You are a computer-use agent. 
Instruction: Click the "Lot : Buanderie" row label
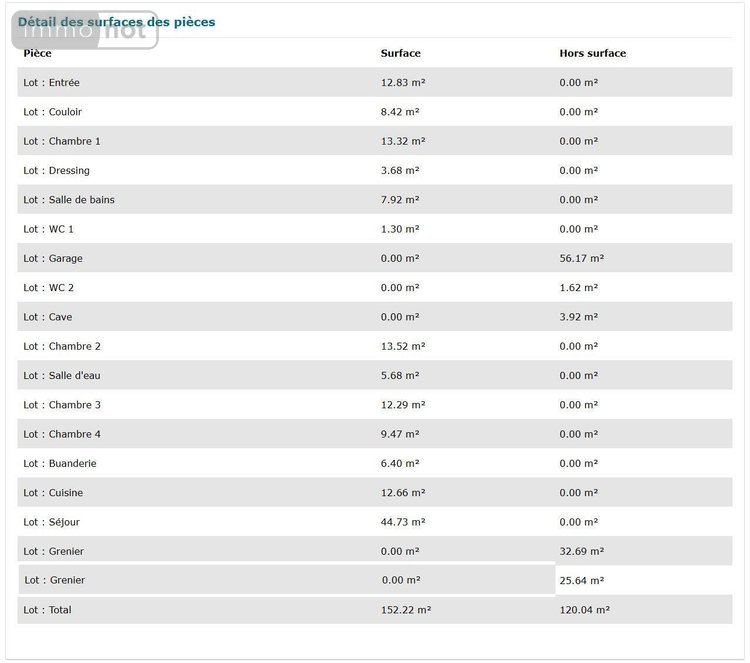(x=60, y=464)
